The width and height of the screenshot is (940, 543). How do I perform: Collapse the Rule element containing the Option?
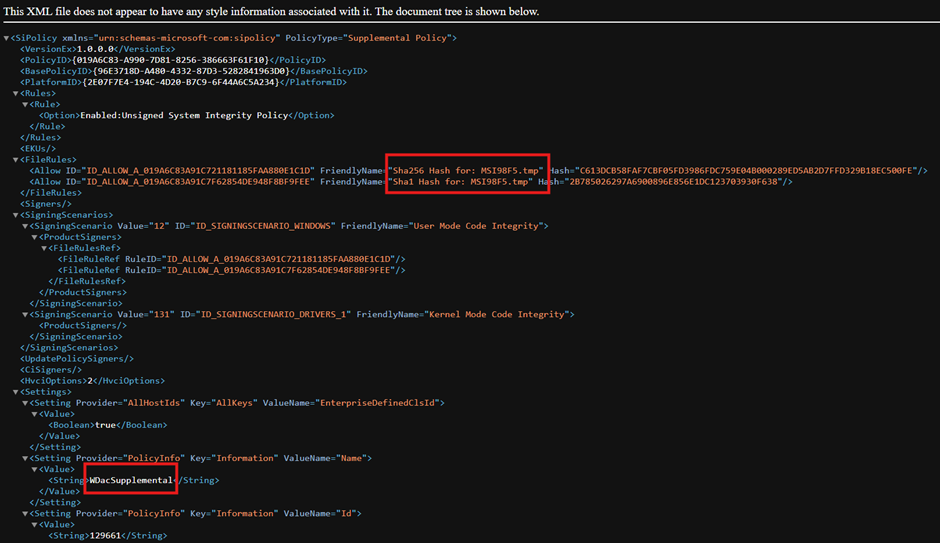point(26,104)
